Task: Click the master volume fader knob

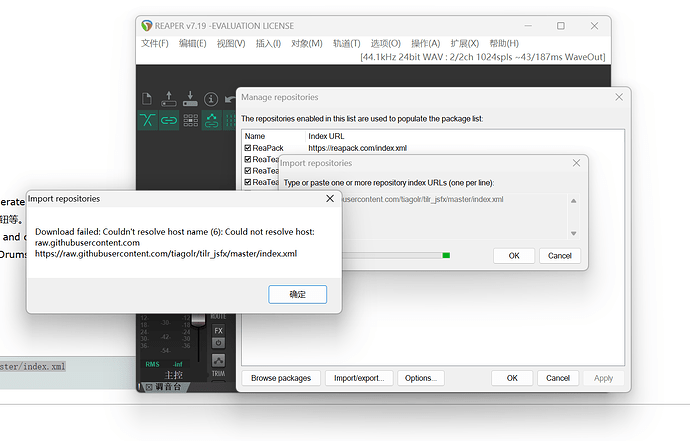Action: pos(198,320)
